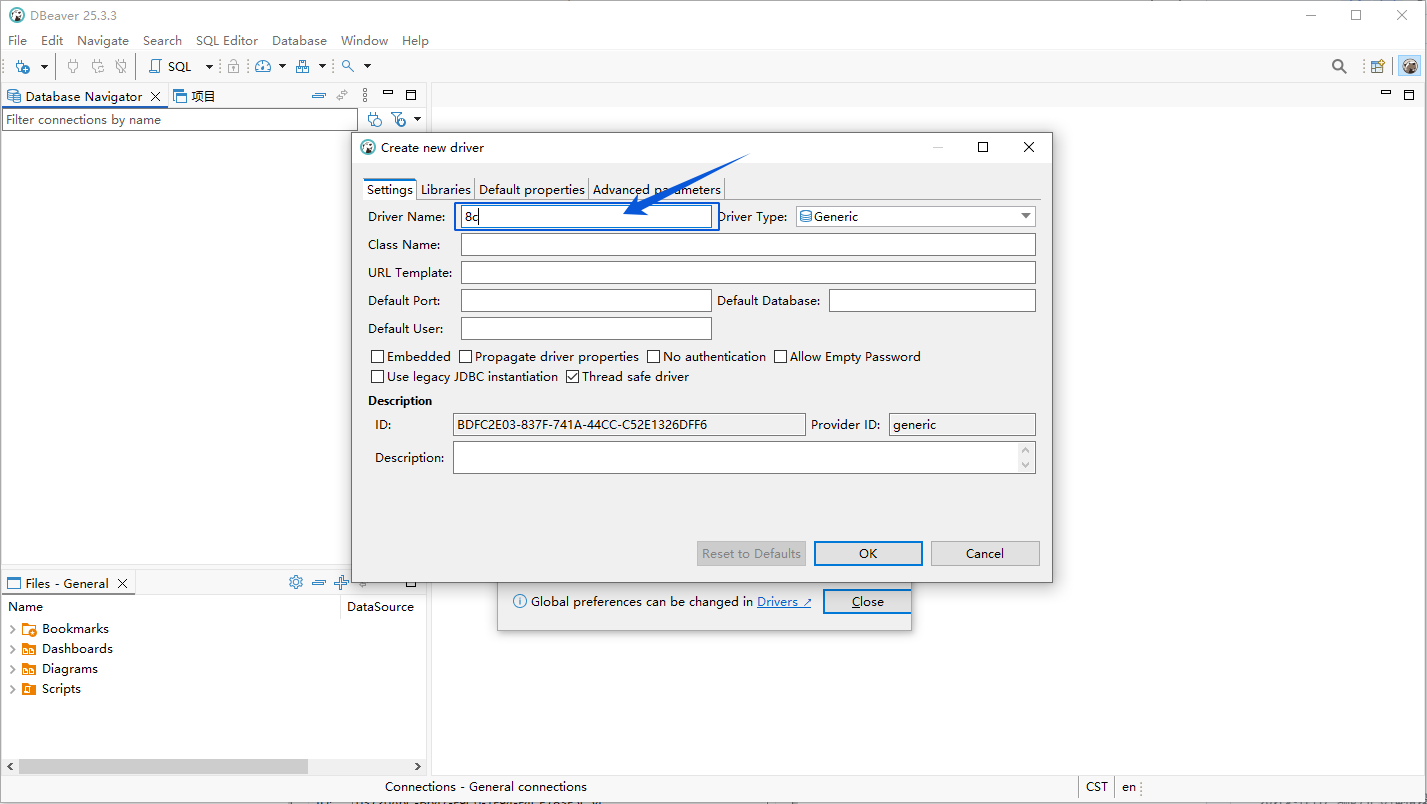Select the Bookmarks folder

75,629
